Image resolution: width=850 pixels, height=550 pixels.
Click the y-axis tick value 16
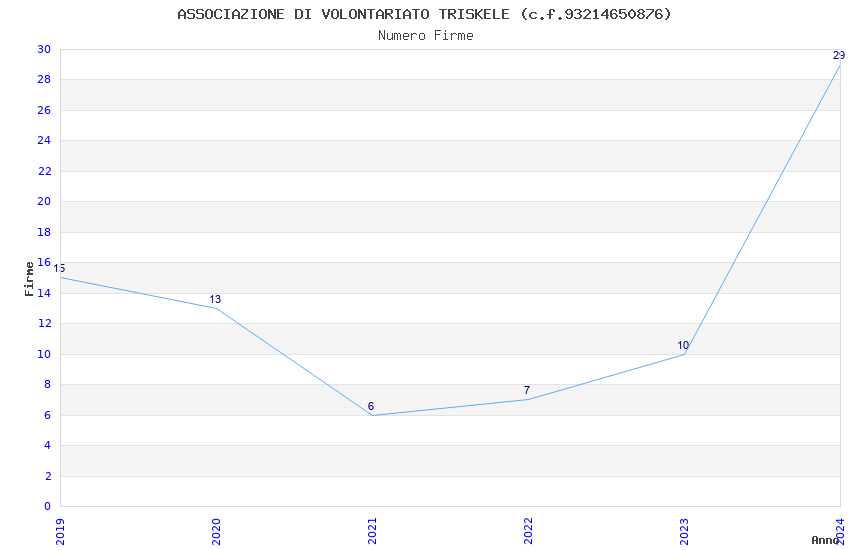(x=44, y=262)
